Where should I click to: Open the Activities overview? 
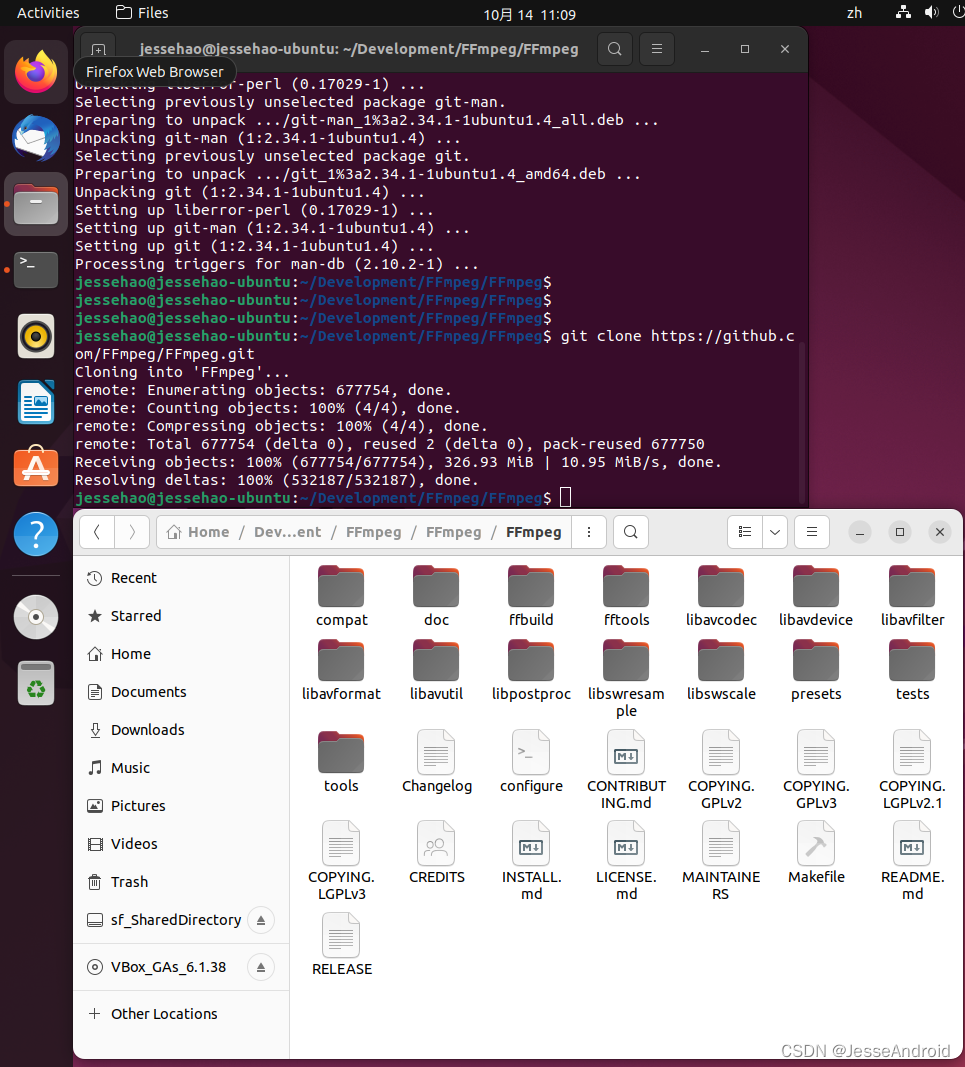click(x=48, y=13)
